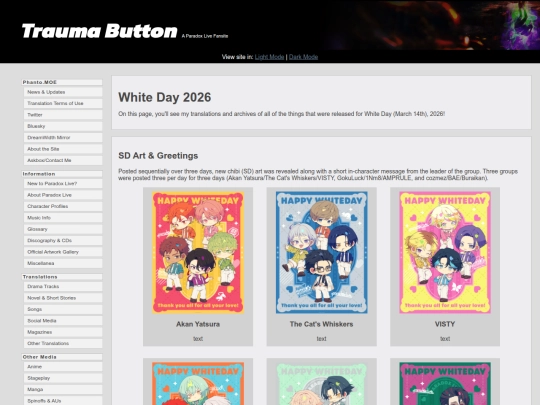The height and width of the screenshot is (405, 540).
Task: Visit the Twitter sidebar link
Action: click(63, 115)
